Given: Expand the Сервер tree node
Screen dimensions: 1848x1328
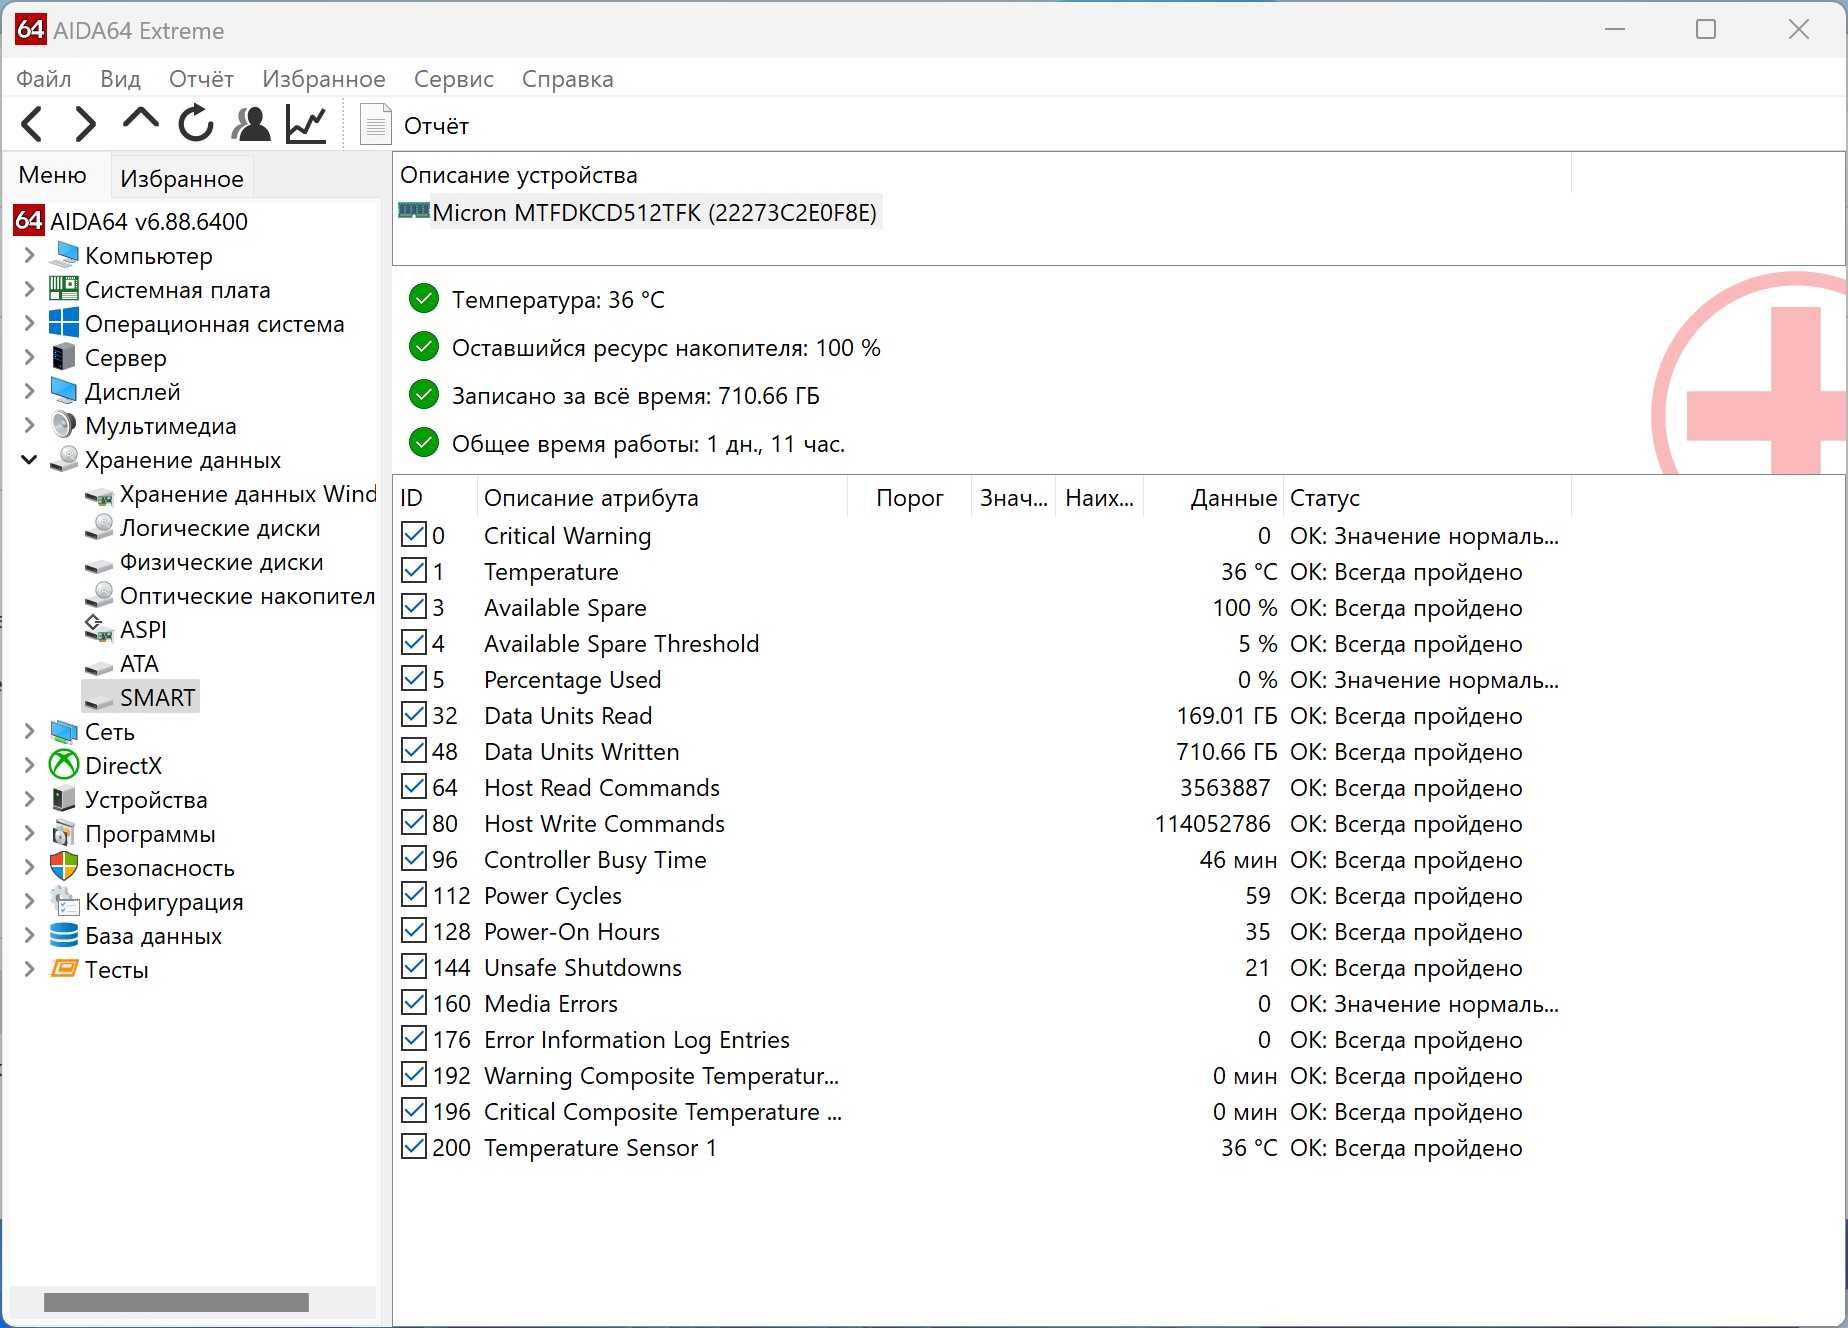Looking at the screenshot, I should [x=29, y=357].
